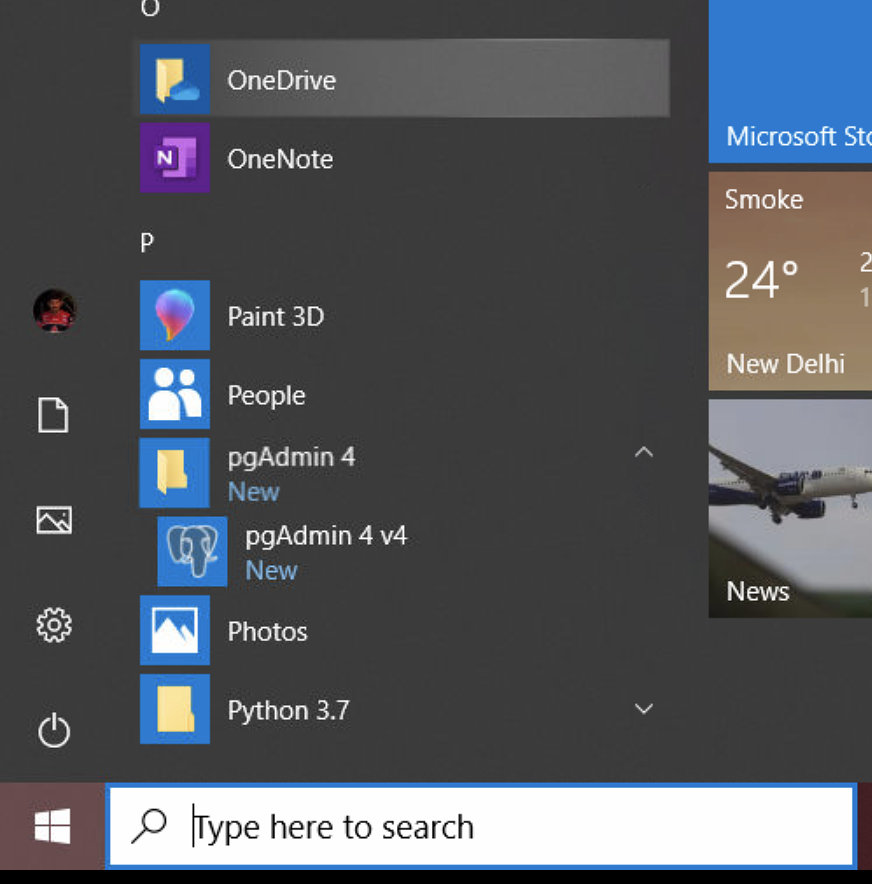This screenshot has height=884, width=872.
Task: Launch OneNote from the app list
Action: click(x=174, y=158)
